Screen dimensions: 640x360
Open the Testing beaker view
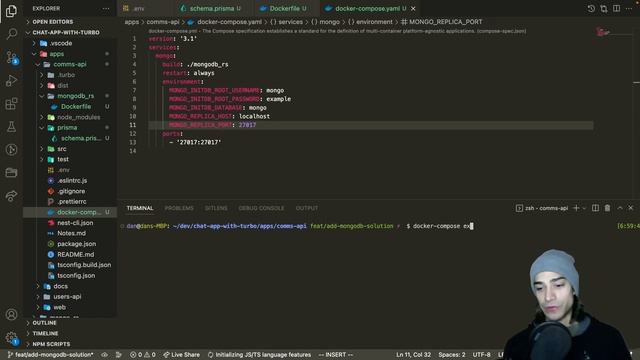11,127
